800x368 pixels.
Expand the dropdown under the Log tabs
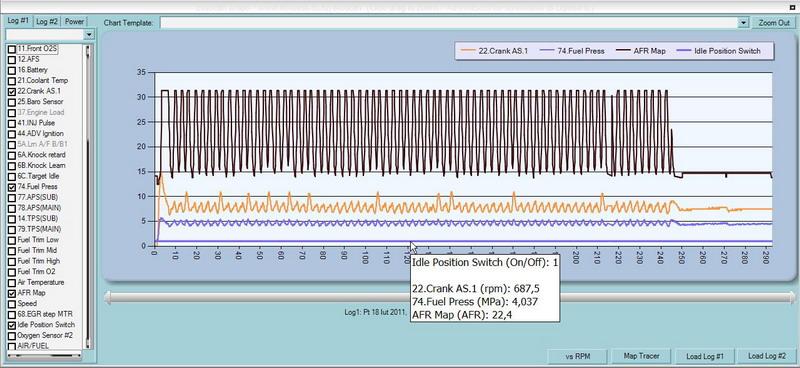pos(89,34)
